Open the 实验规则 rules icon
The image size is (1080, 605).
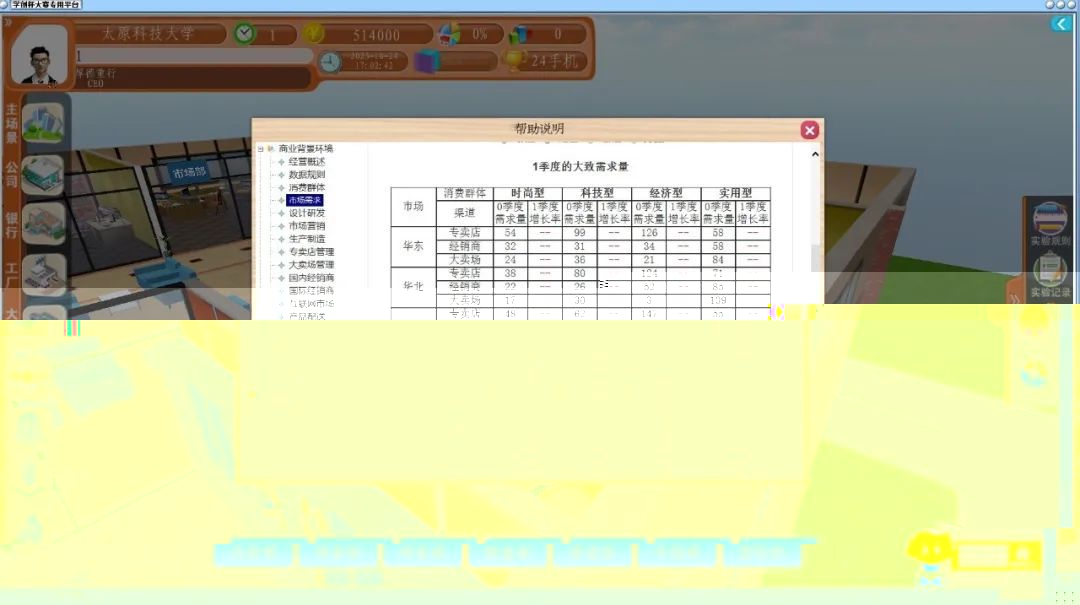click(1050, 219)
